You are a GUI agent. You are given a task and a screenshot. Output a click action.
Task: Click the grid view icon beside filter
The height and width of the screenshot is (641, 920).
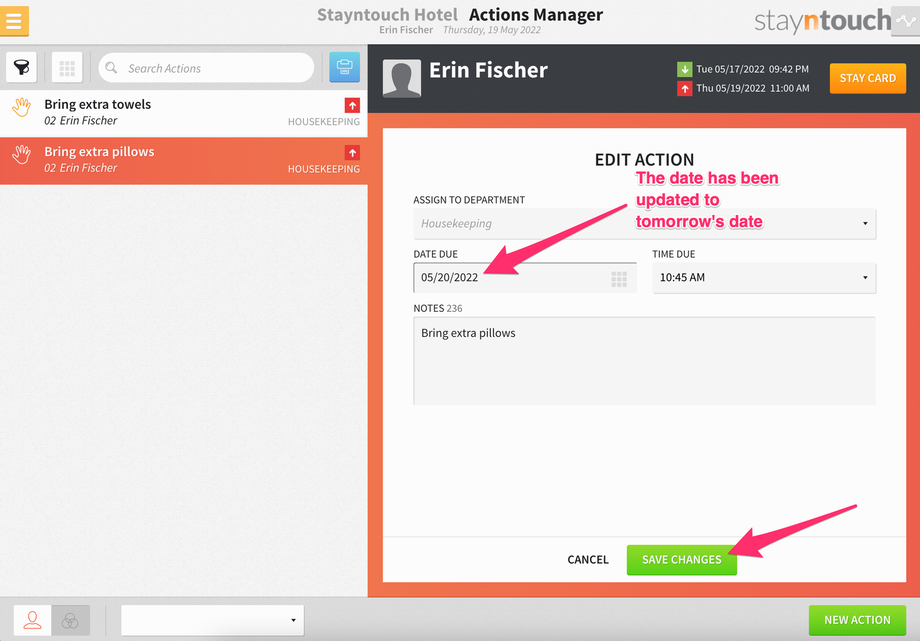pos(67,68)
